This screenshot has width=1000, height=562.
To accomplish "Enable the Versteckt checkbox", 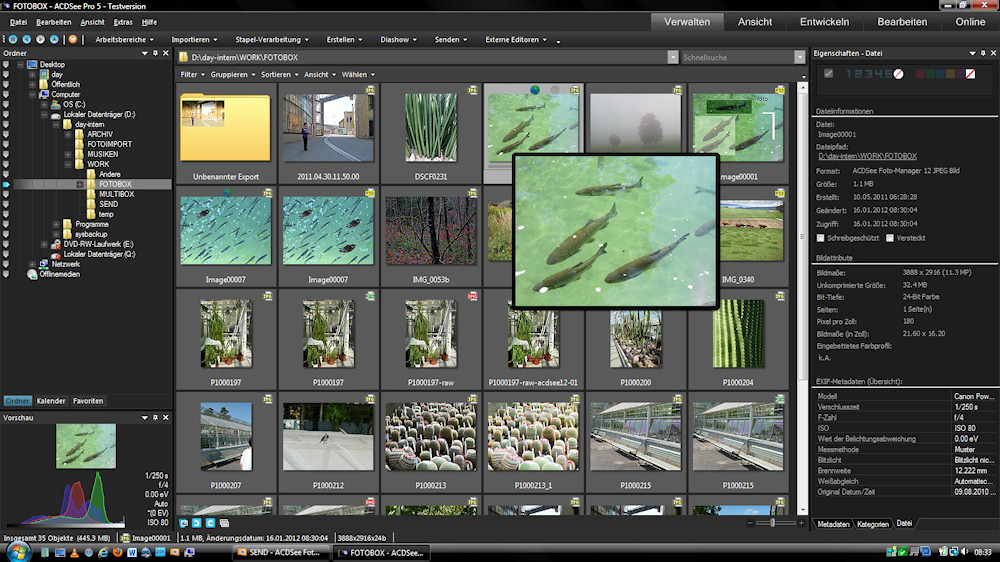I will point(889,238).
